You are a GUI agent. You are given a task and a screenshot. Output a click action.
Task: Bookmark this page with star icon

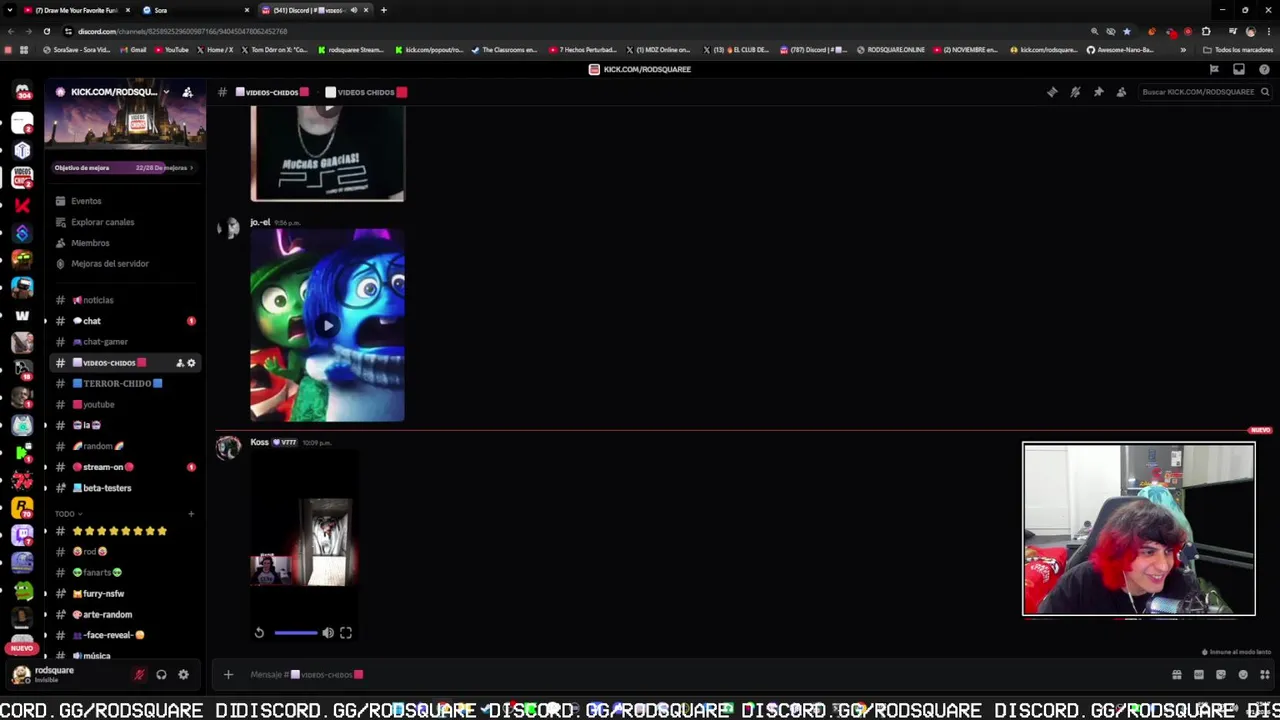[x=1126, y=31]
